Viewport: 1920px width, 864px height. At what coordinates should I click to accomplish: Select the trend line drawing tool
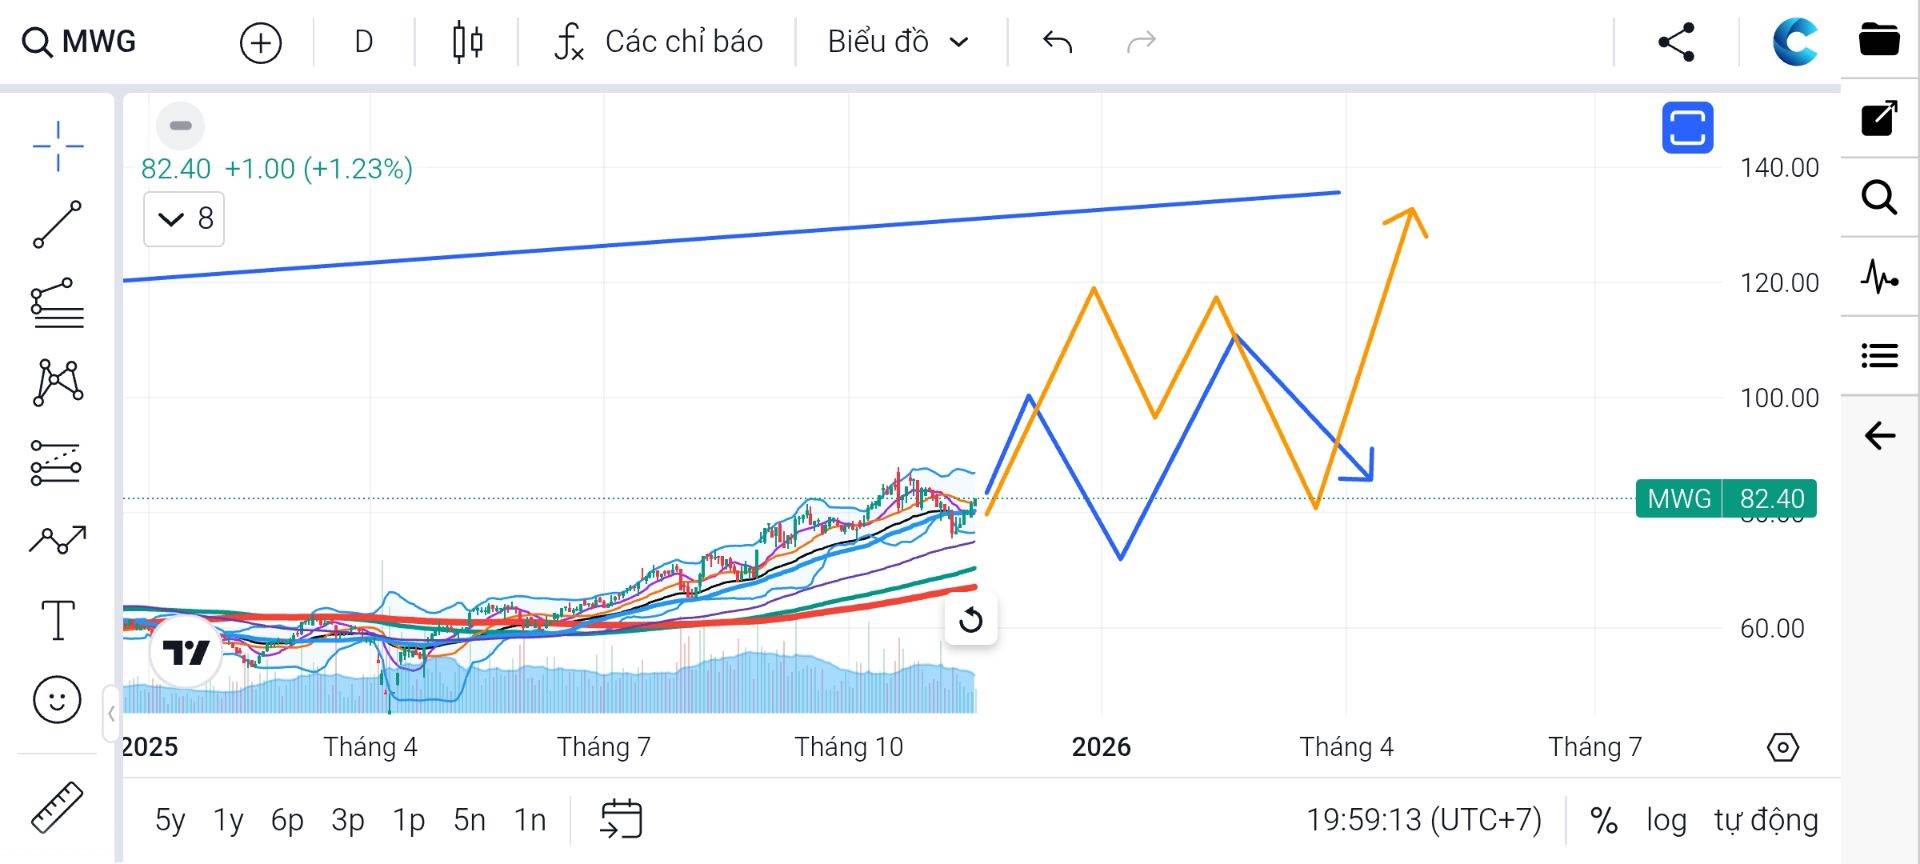57,224
